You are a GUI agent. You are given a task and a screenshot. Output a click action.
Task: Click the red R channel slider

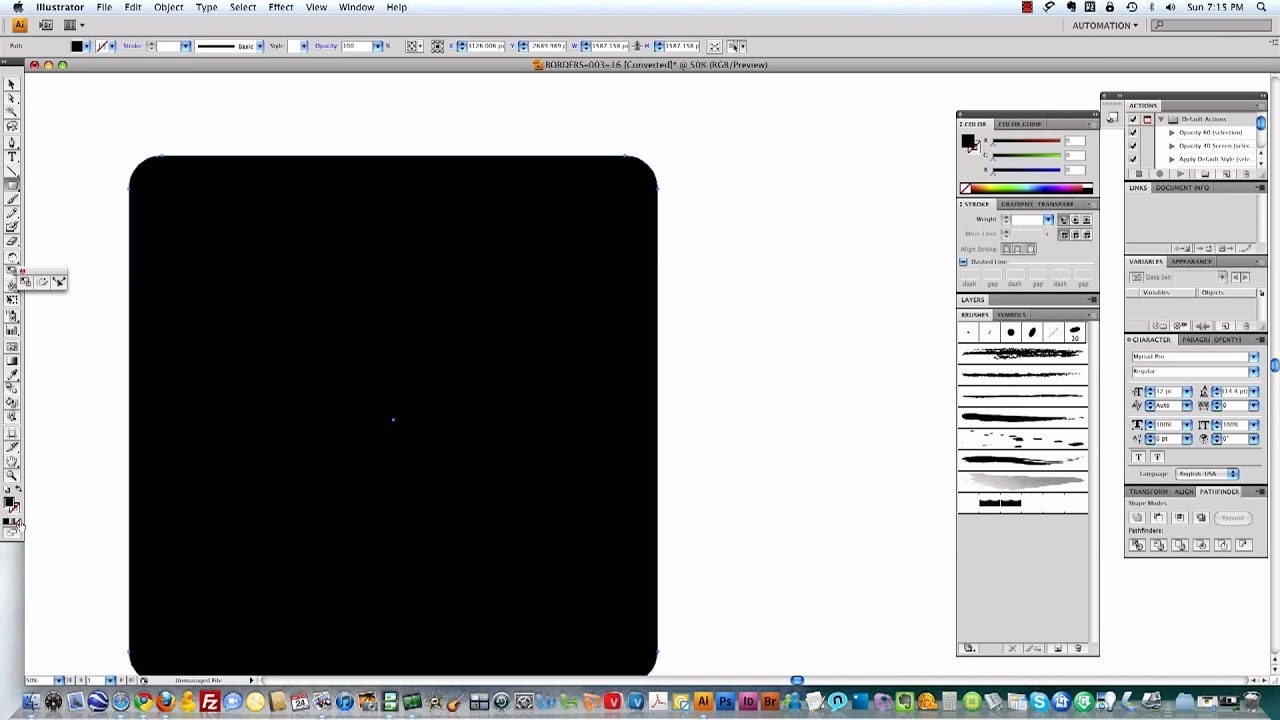point(1026,141)
